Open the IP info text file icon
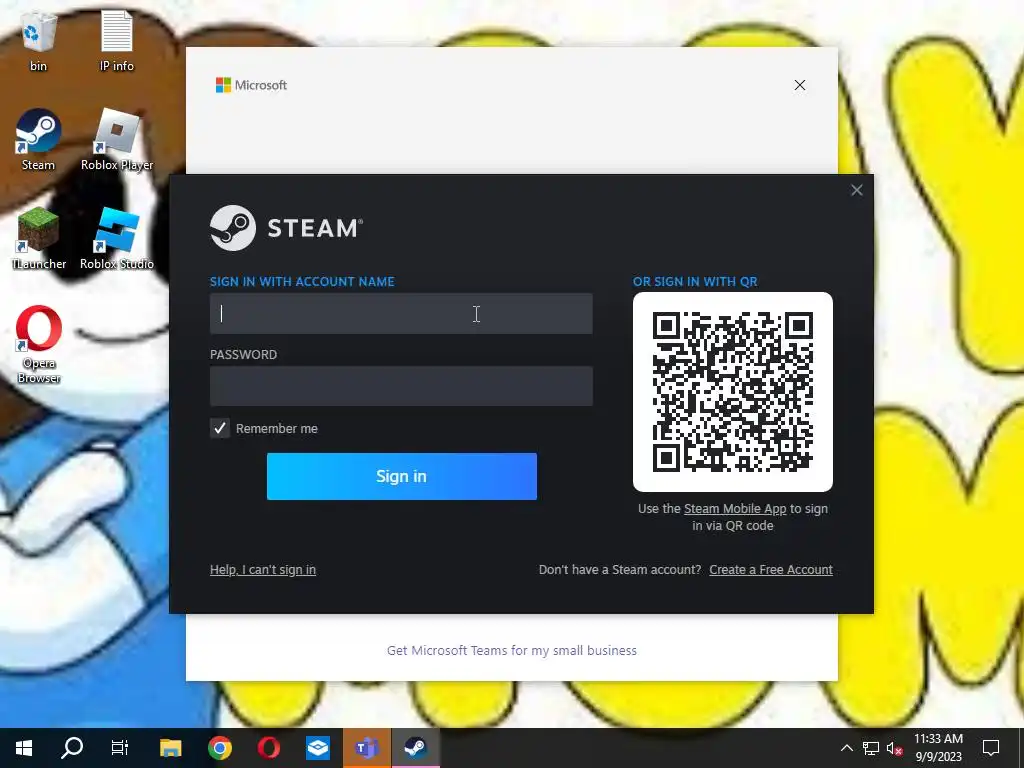 tap(117, 40)
